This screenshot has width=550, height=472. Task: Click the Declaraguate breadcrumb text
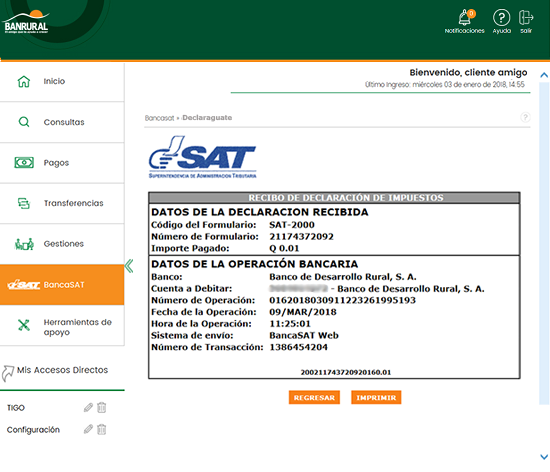(207, 117)
